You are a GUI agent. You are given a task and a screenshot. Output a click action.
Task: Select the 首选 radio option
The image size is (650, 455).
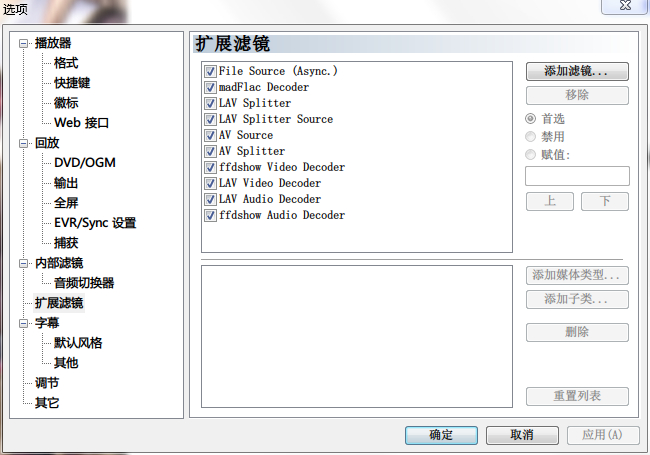(530, 119)
